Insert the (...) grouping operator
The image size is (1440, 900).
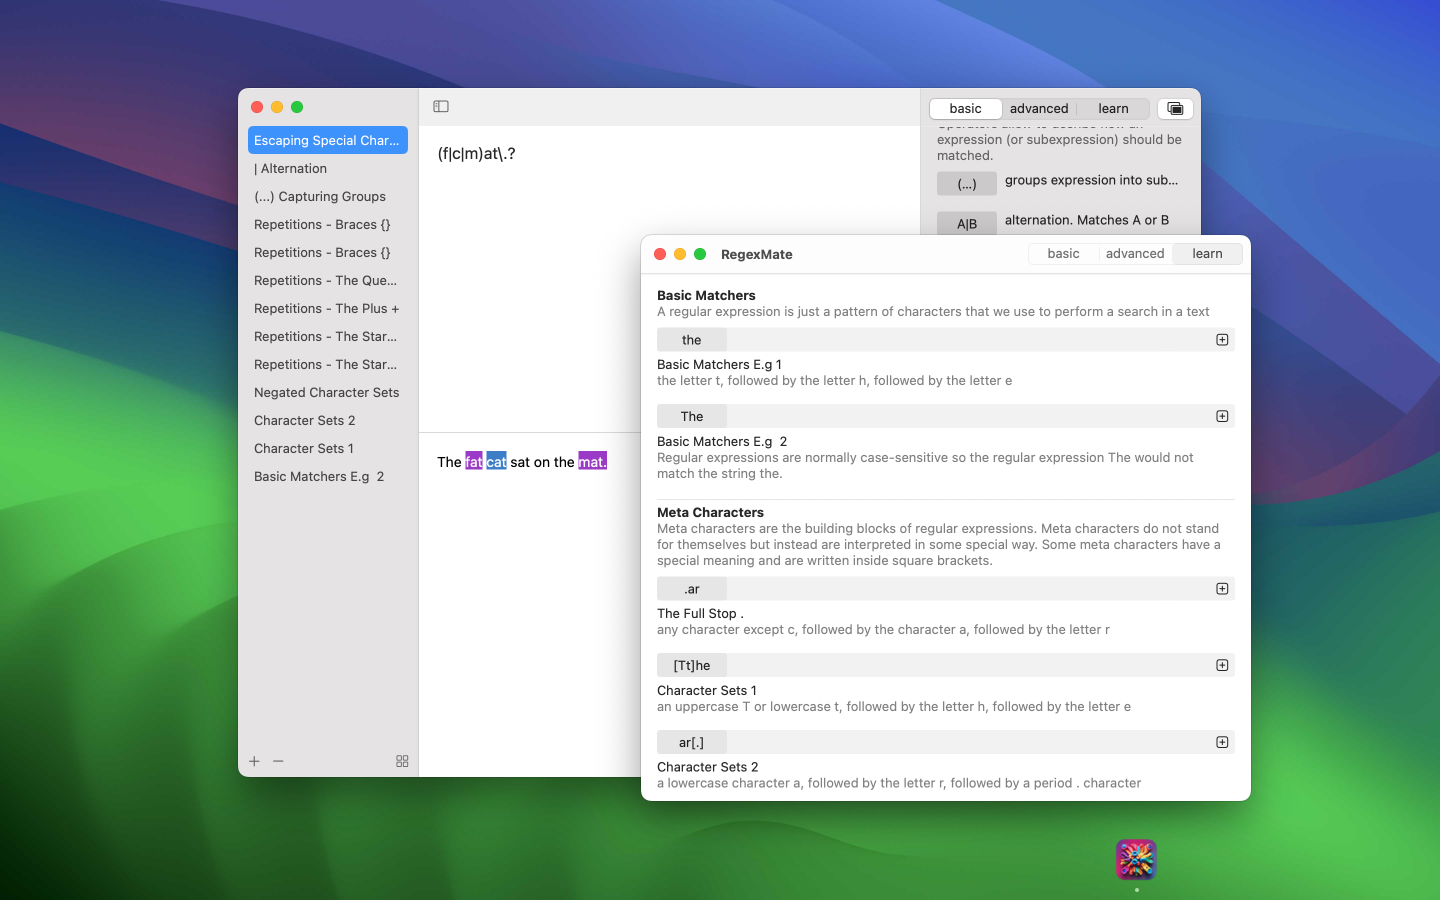(x=967, y=184)
